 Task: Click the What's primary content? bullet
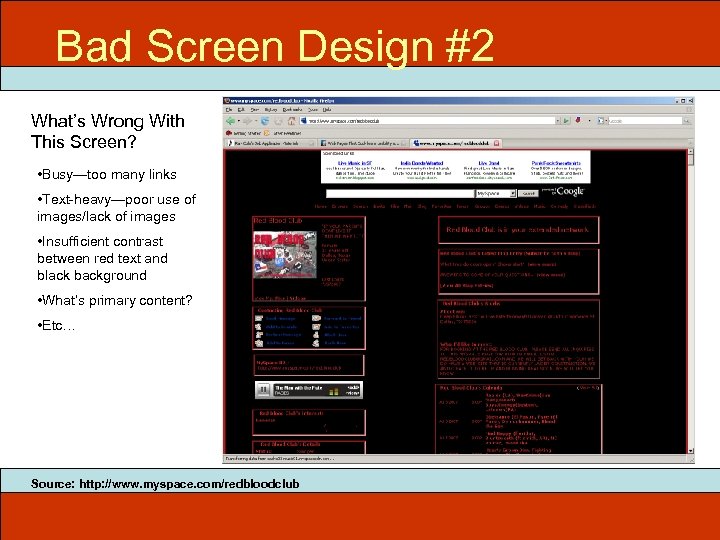pyautogui.click(x=115, y=300)
